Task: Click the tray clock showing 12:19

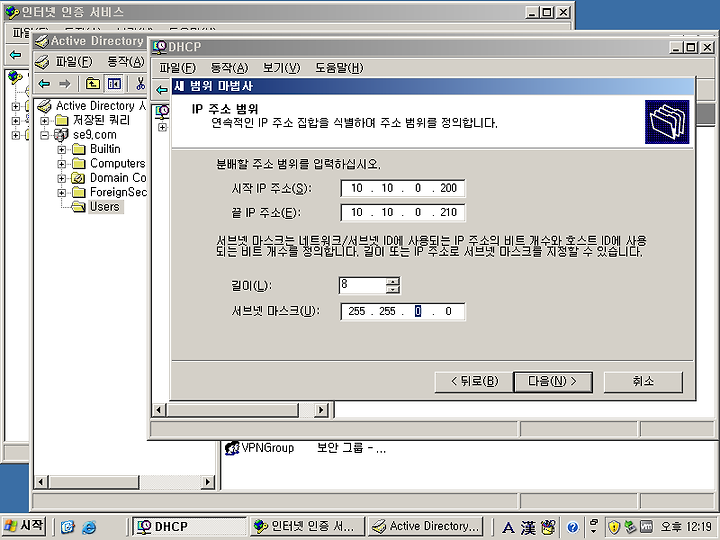Action: (686, 527)
